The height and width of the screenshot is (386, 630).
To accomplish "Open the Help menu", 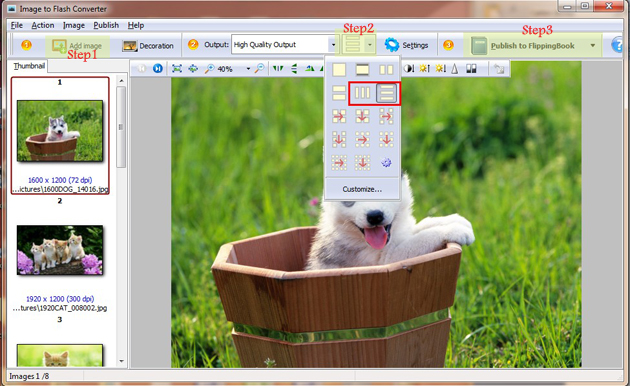I will coord(136,25).
